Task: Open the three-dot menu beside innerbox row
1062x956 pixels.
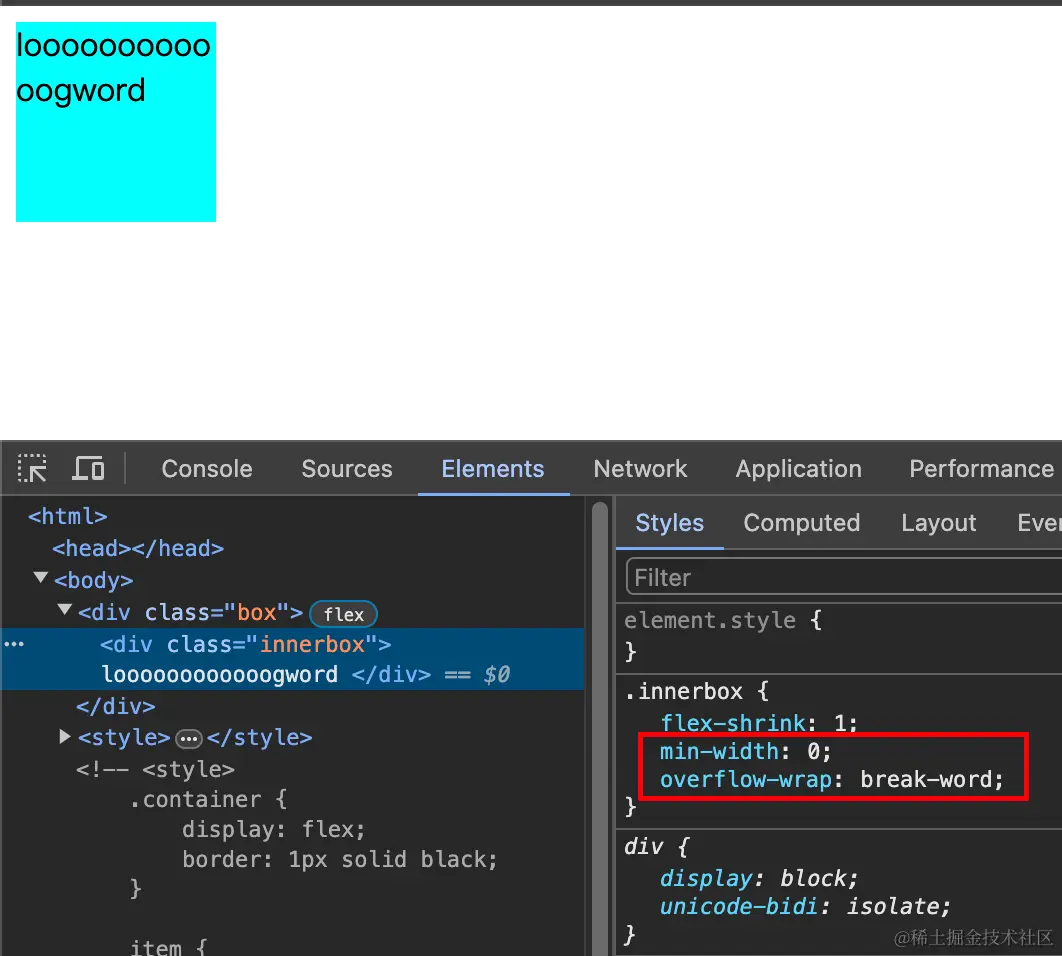Action: point(14,644)
